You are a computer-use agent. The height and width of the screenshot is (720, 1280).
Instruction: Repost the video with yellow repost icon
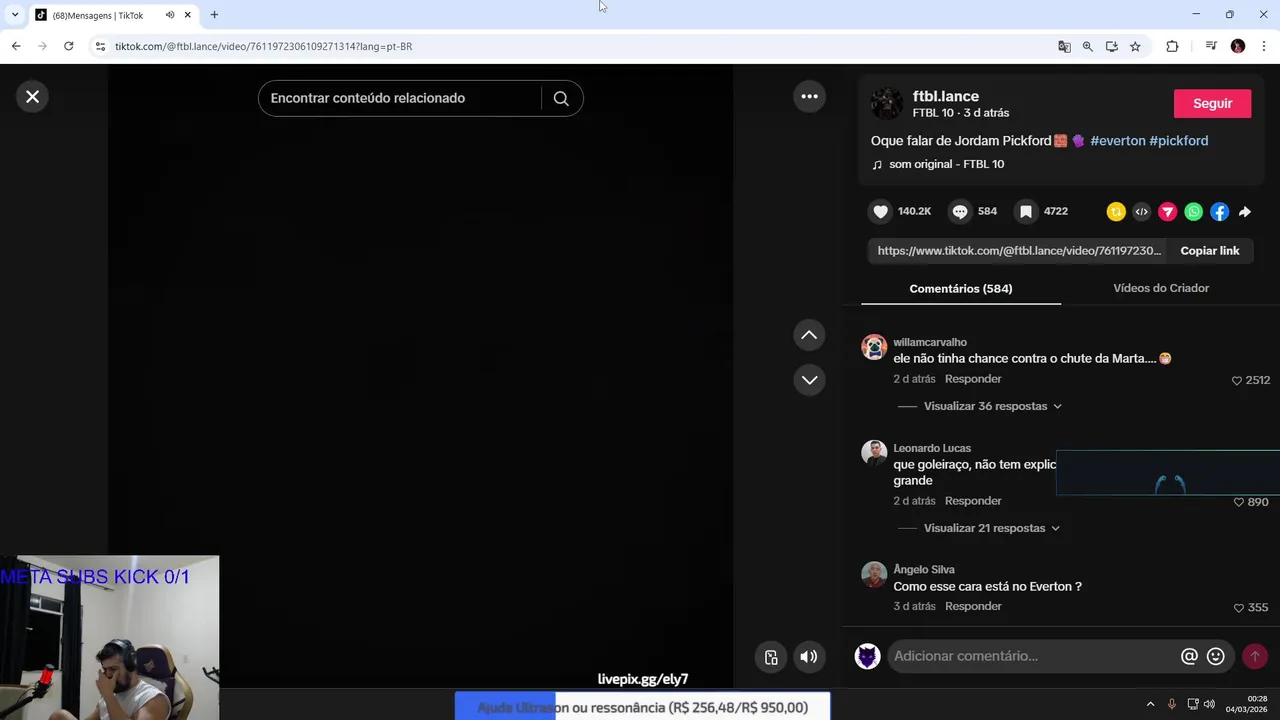[x=1116, y=211]
